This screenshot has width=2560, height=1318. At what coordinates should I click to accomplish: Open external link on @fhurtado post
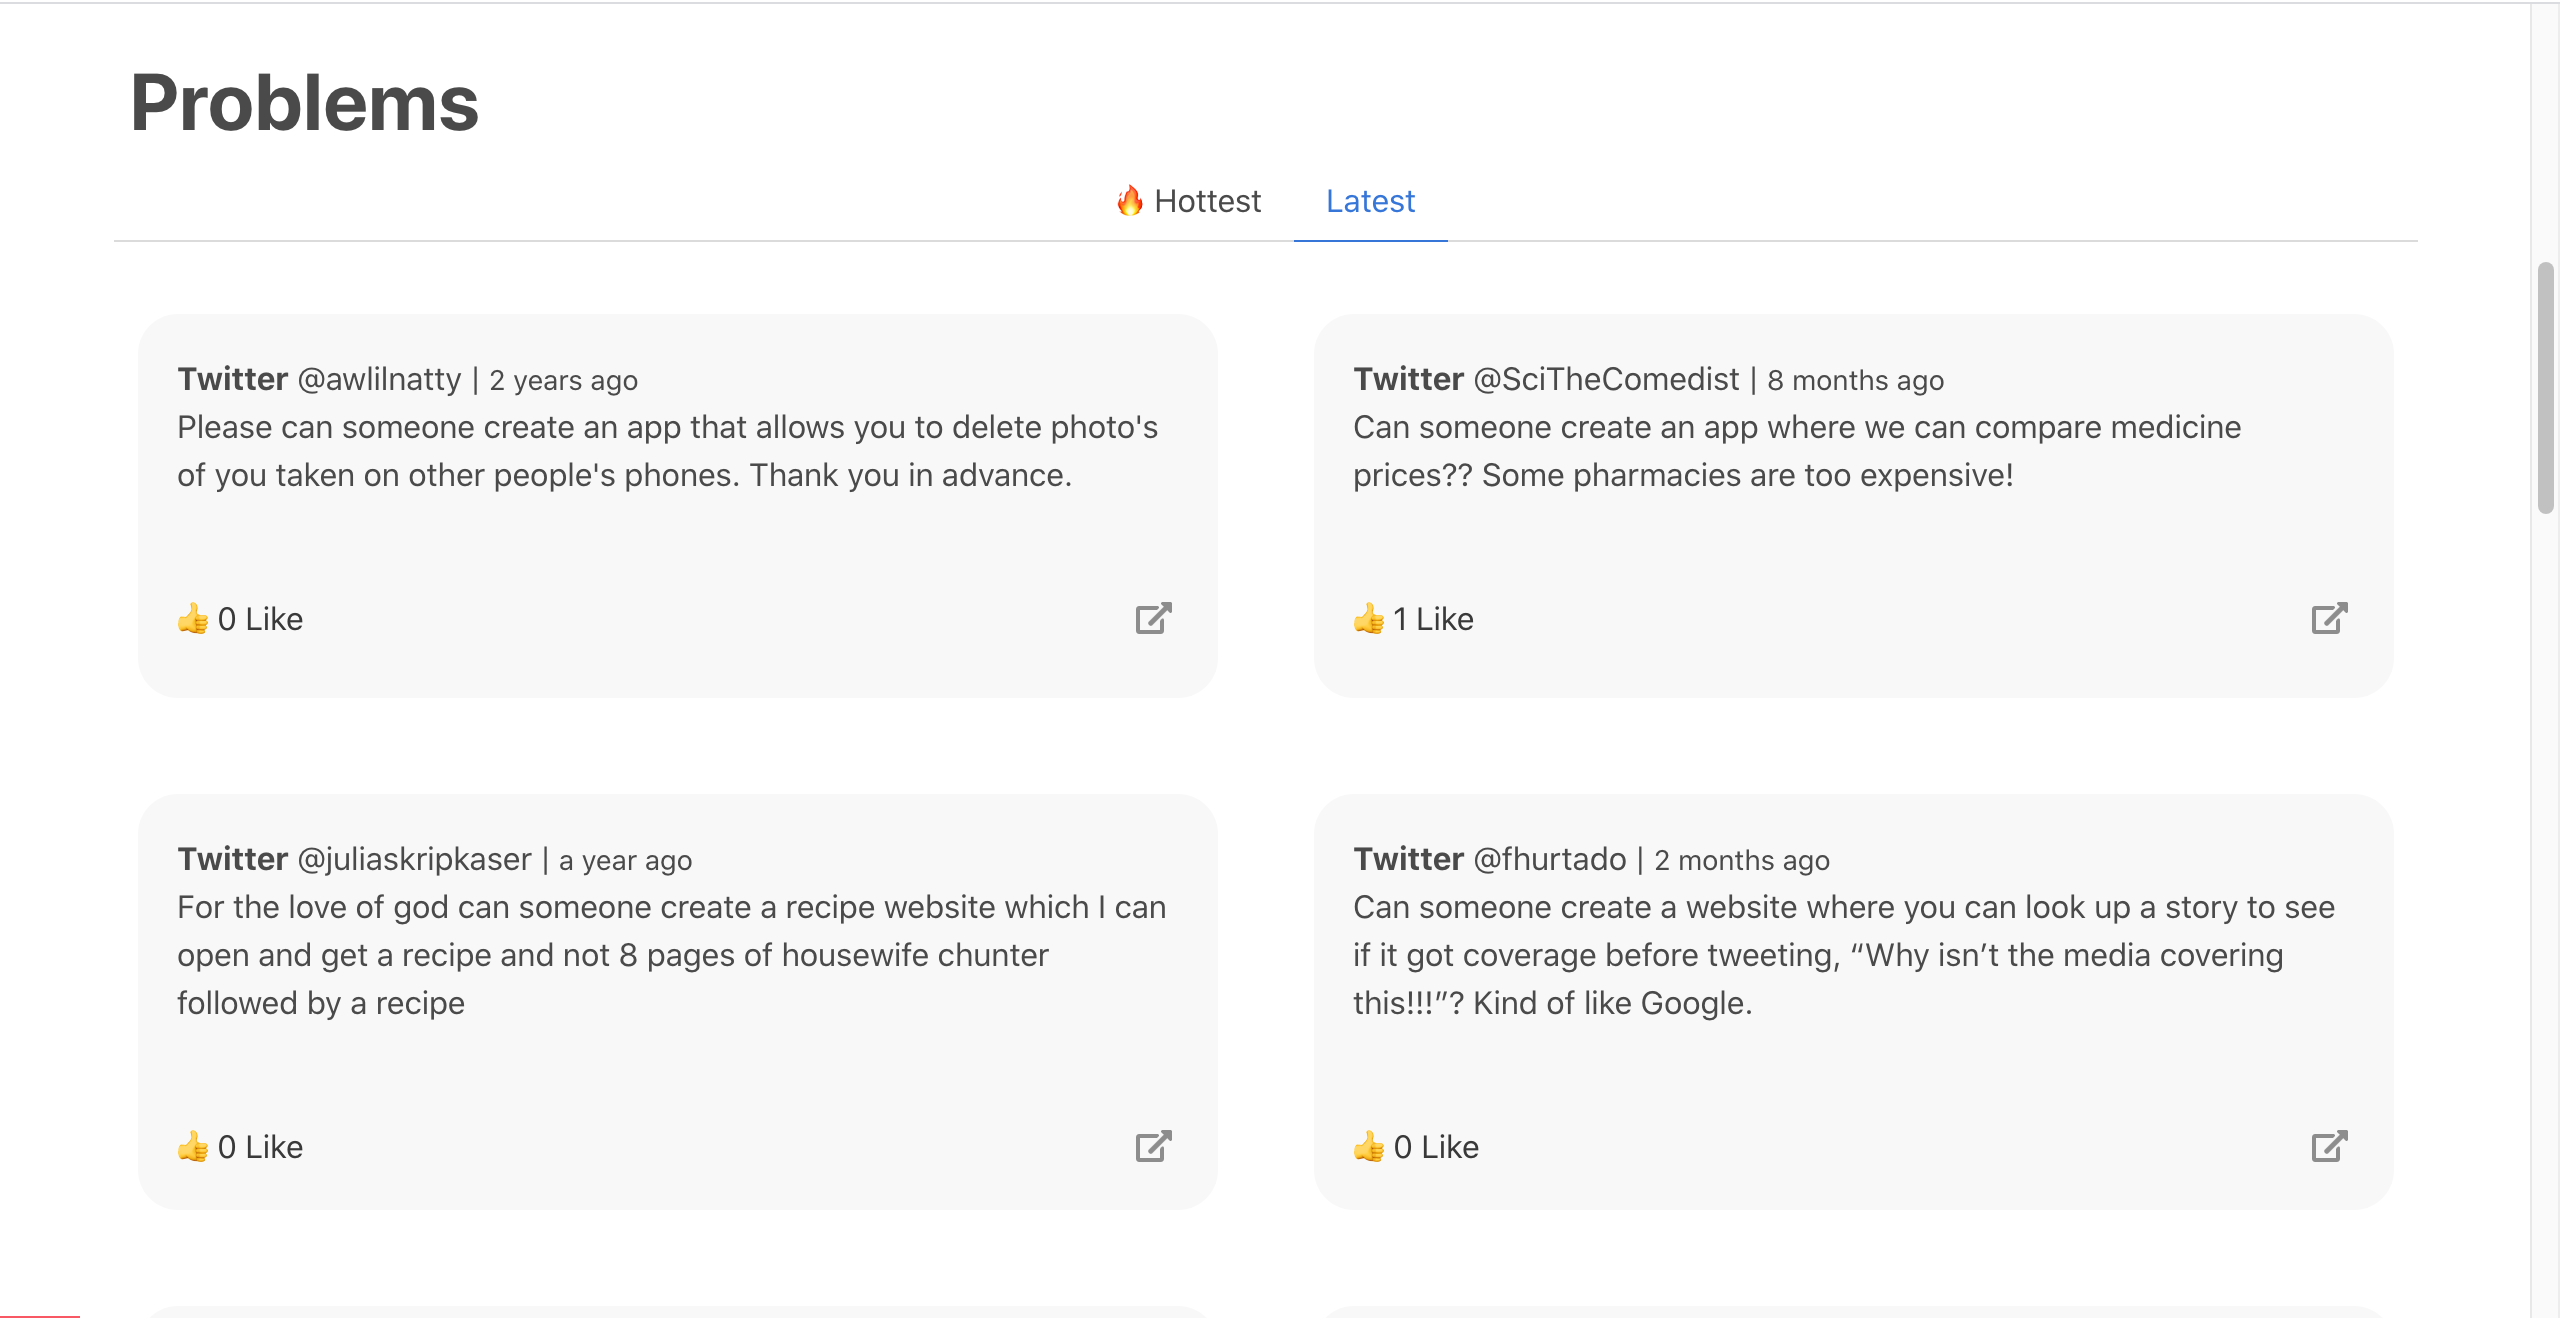[x=2329, y=1146]
